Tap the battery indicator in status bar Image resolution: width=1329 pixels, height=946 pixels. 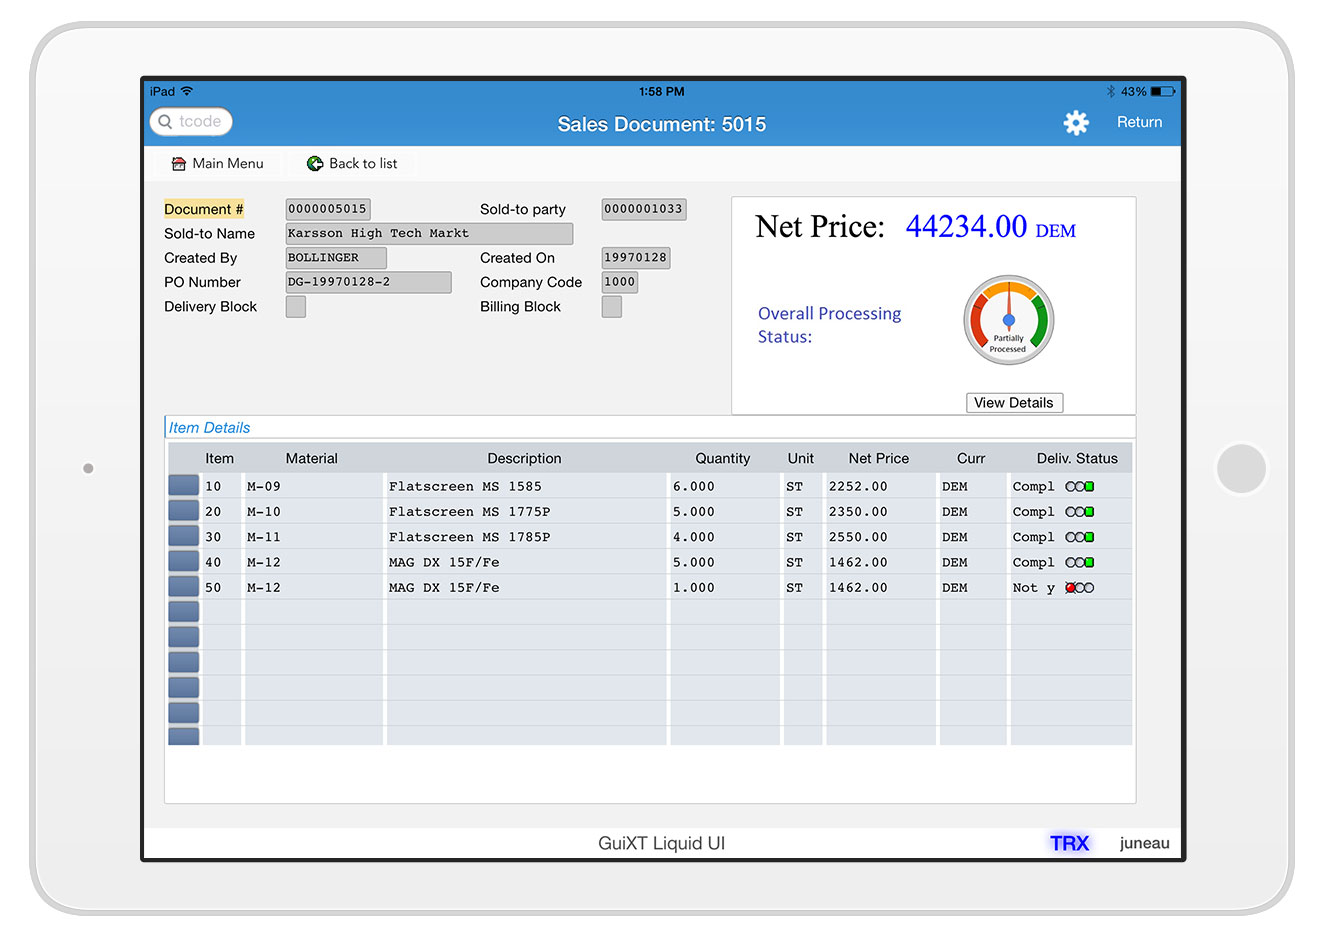pos(1162,92)
